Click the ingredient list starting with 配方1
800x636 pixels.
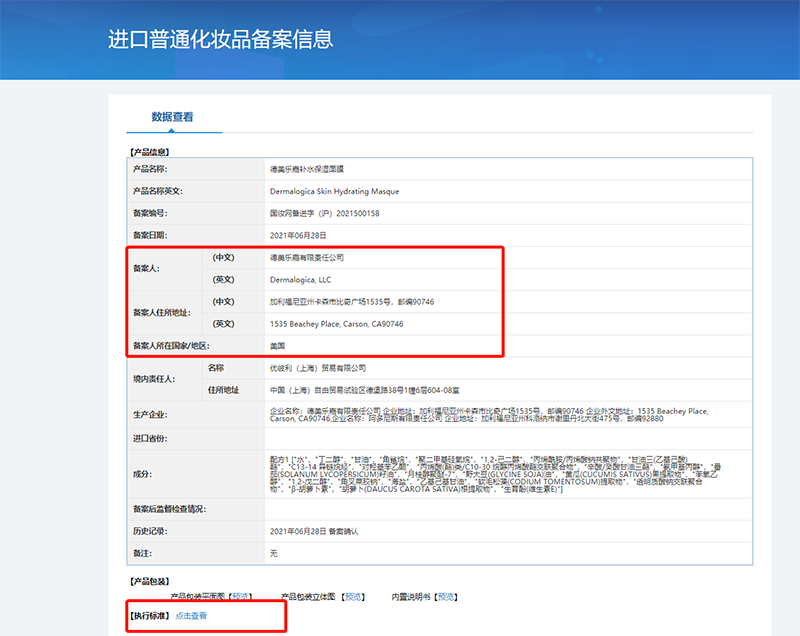pyautogui.click(x=495, y=474)
